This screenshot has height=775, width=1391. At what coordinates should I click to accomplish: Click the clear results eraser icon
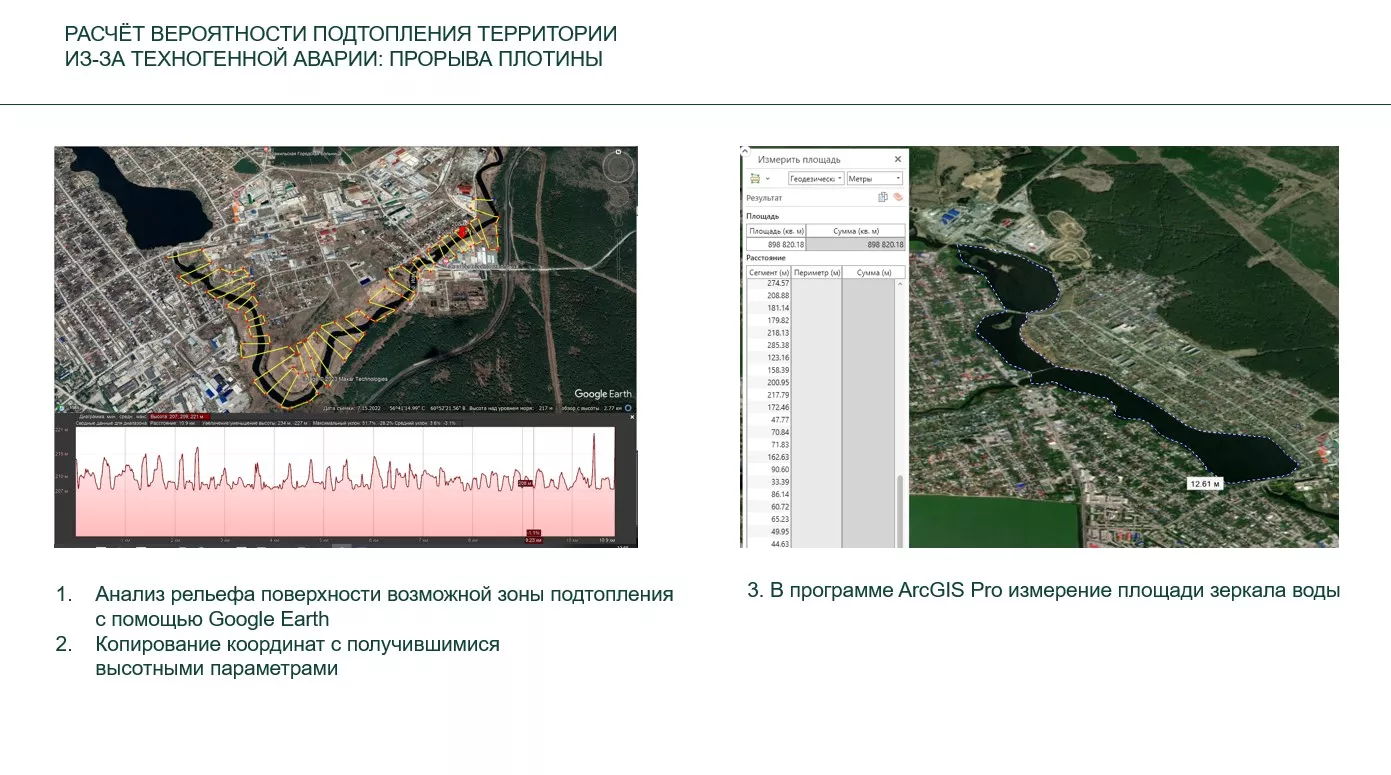(x=898, y=198)
